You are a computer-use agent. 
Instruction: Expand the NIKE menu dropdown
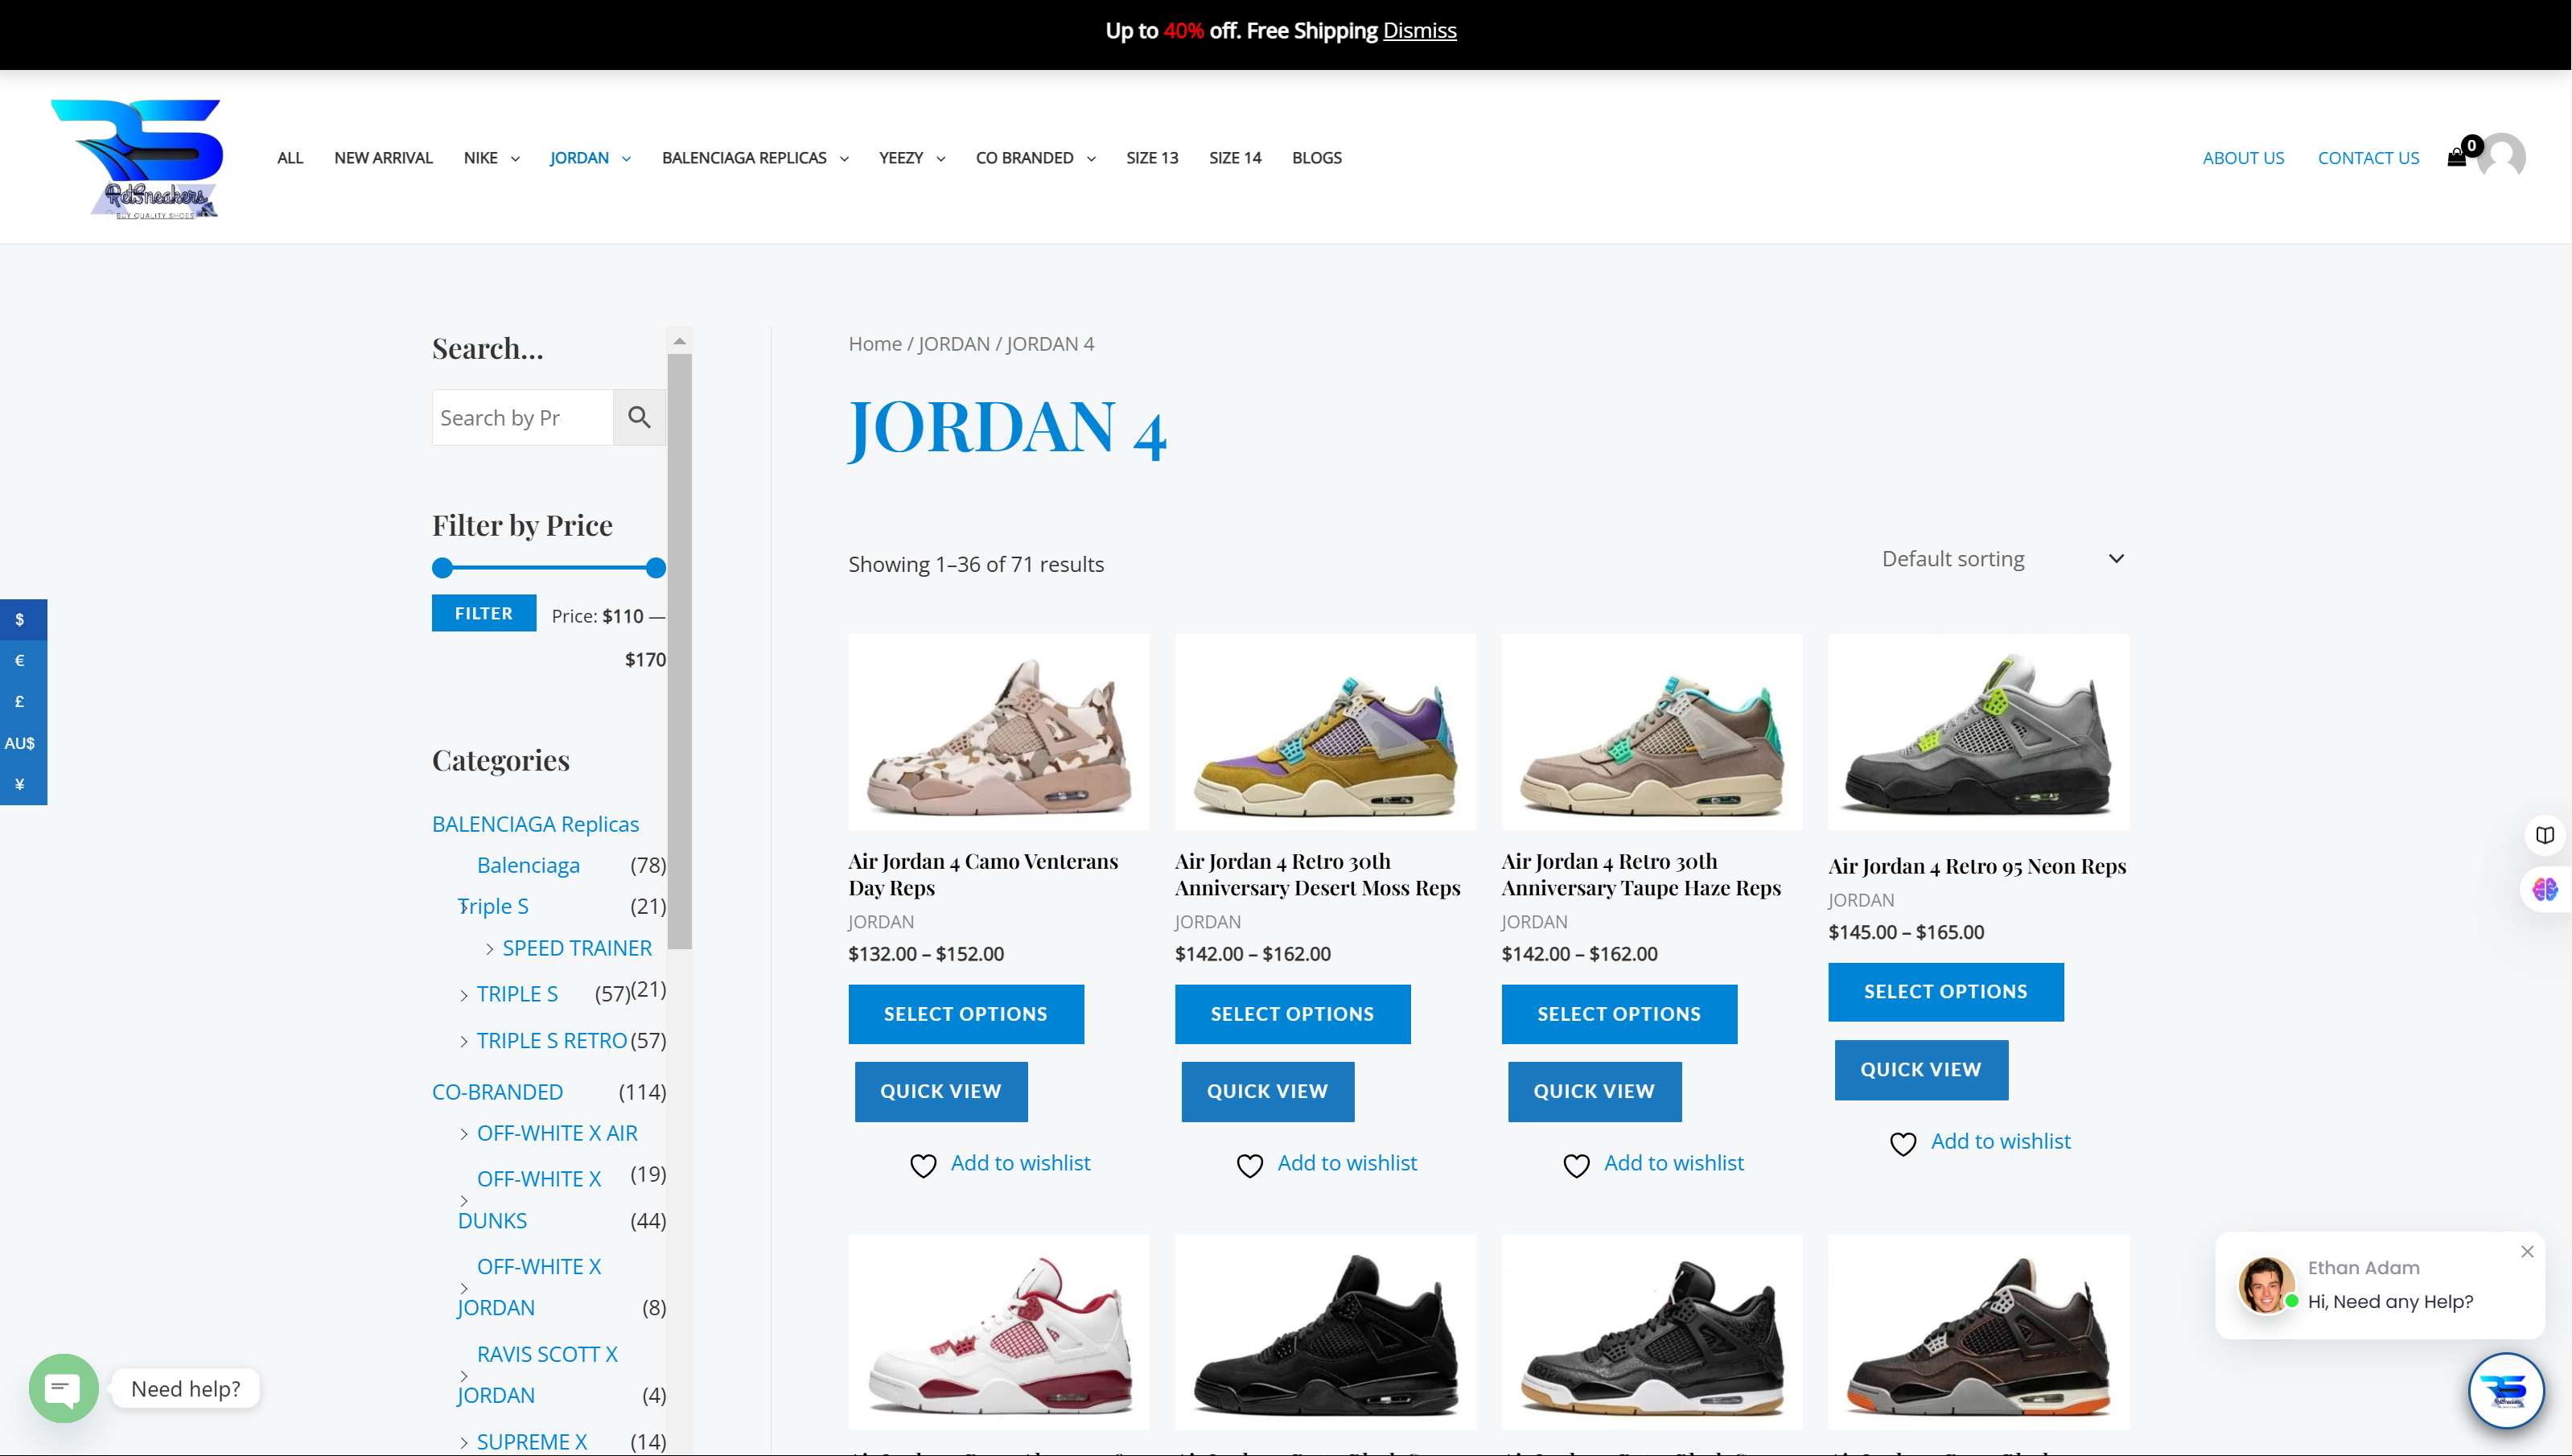click(x=515, y=159)
